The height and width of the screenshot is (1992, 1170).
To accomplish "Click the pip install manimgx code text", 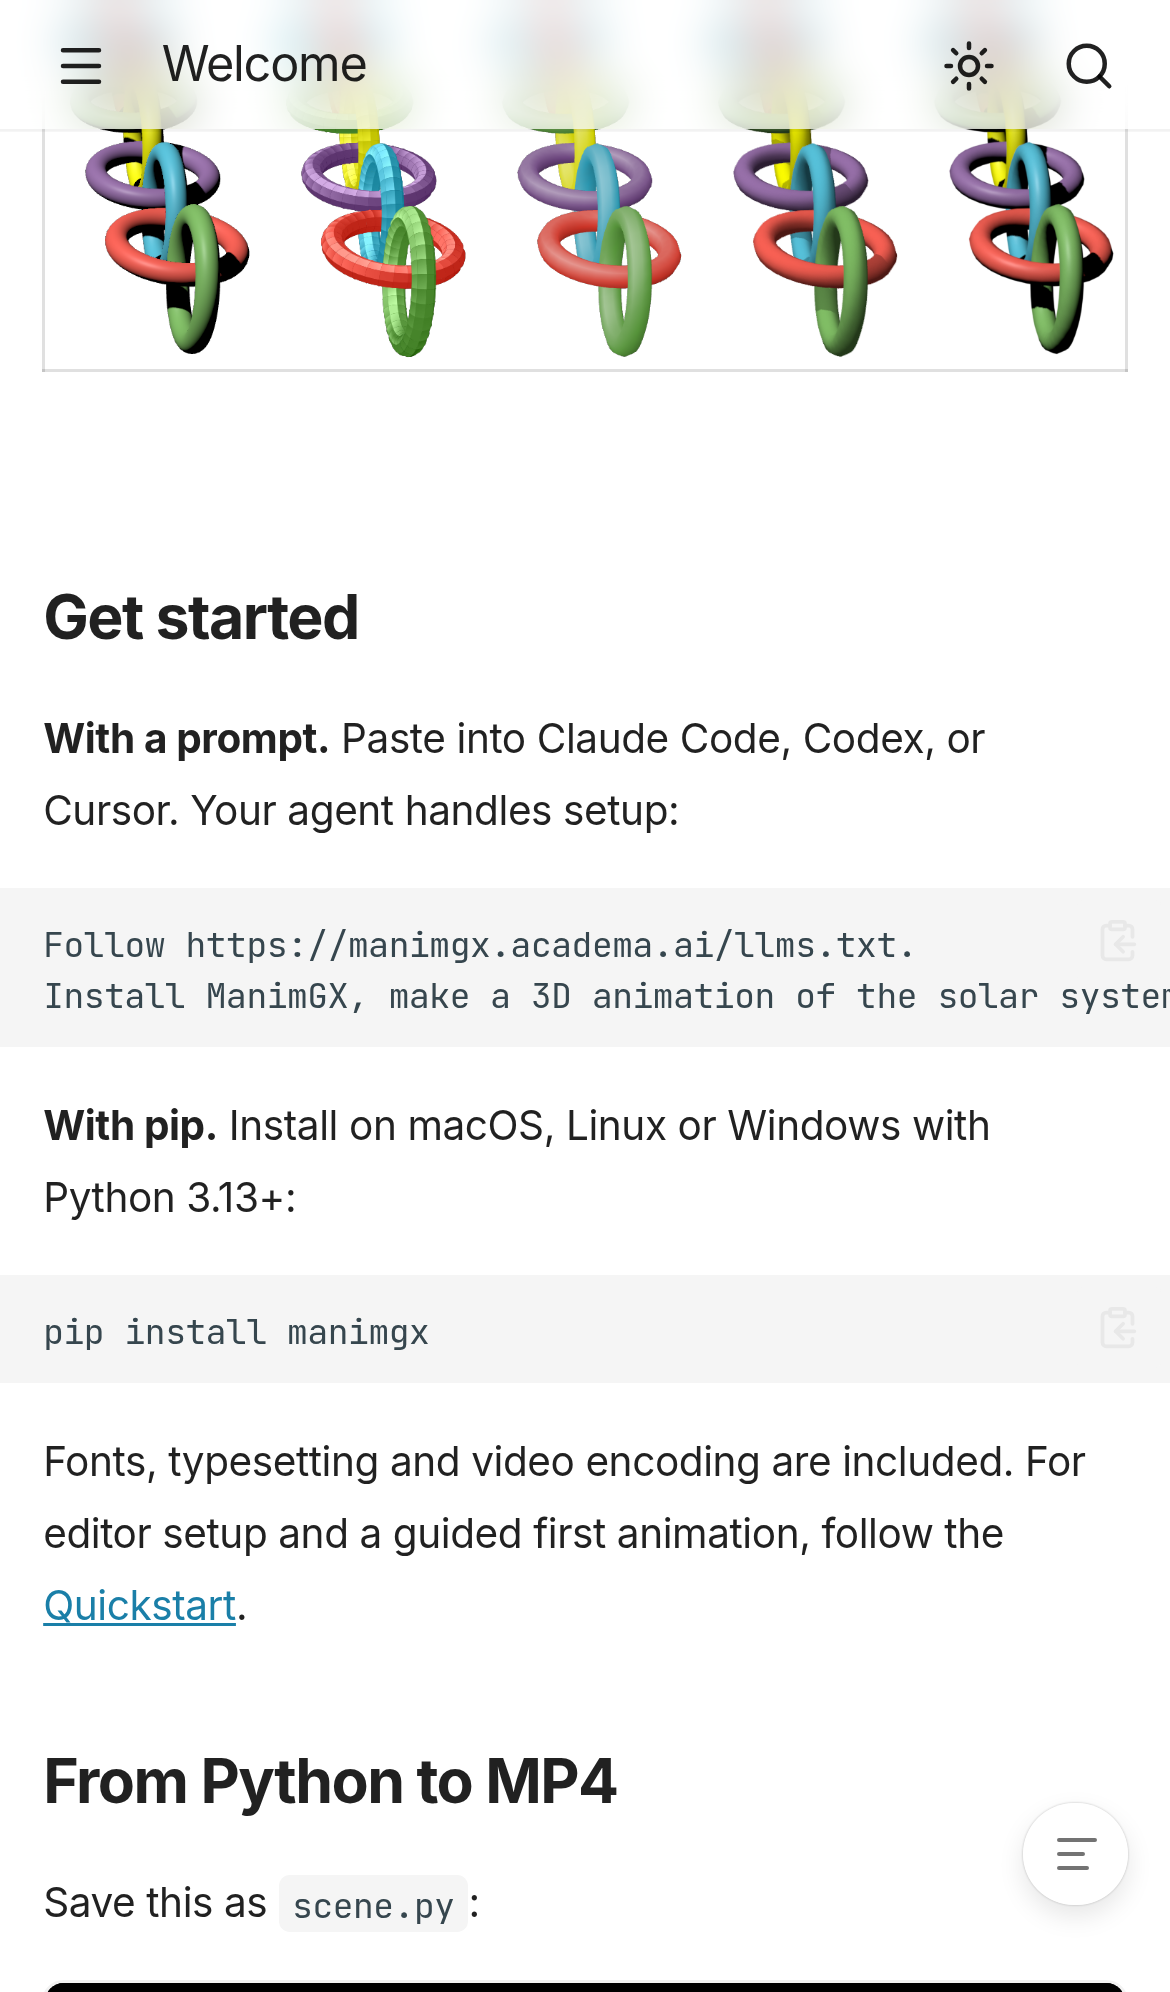I will 236,1332.
